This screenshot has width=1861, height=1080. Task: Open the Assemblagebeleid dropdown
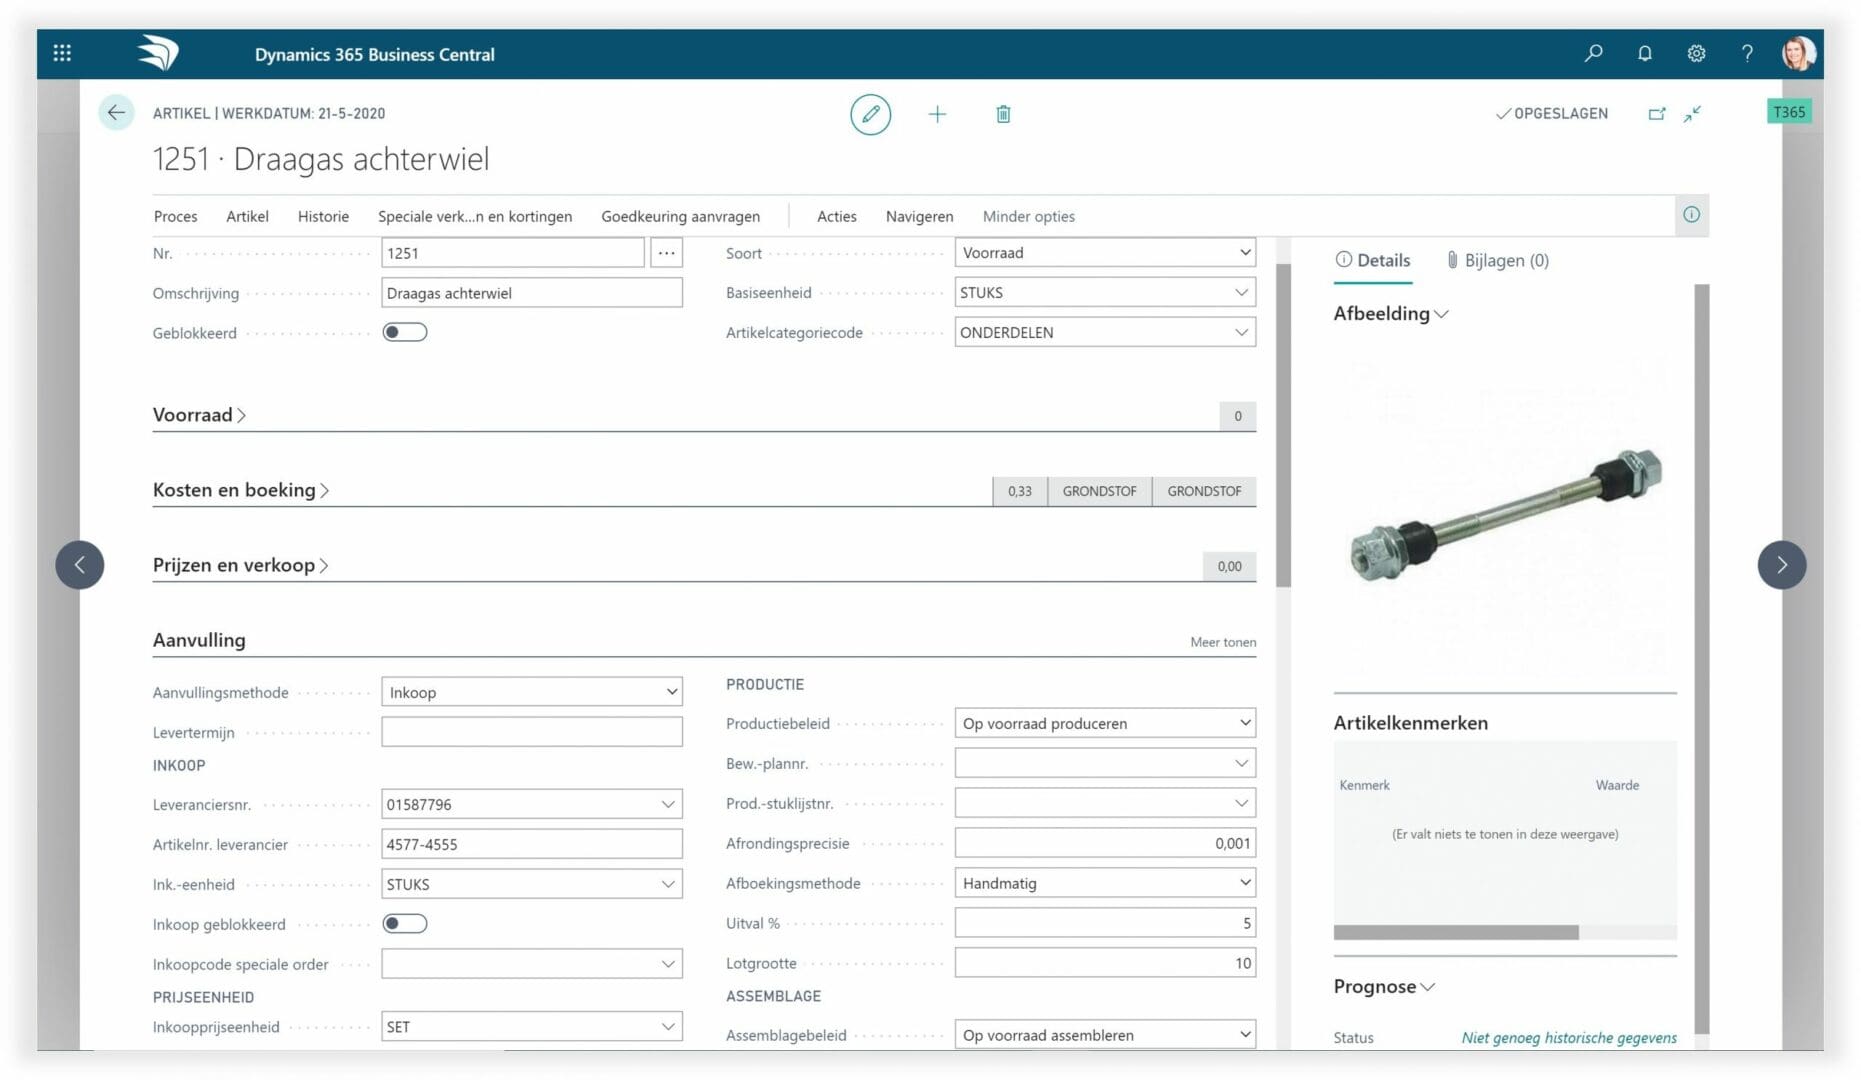coord(1105,1035)
